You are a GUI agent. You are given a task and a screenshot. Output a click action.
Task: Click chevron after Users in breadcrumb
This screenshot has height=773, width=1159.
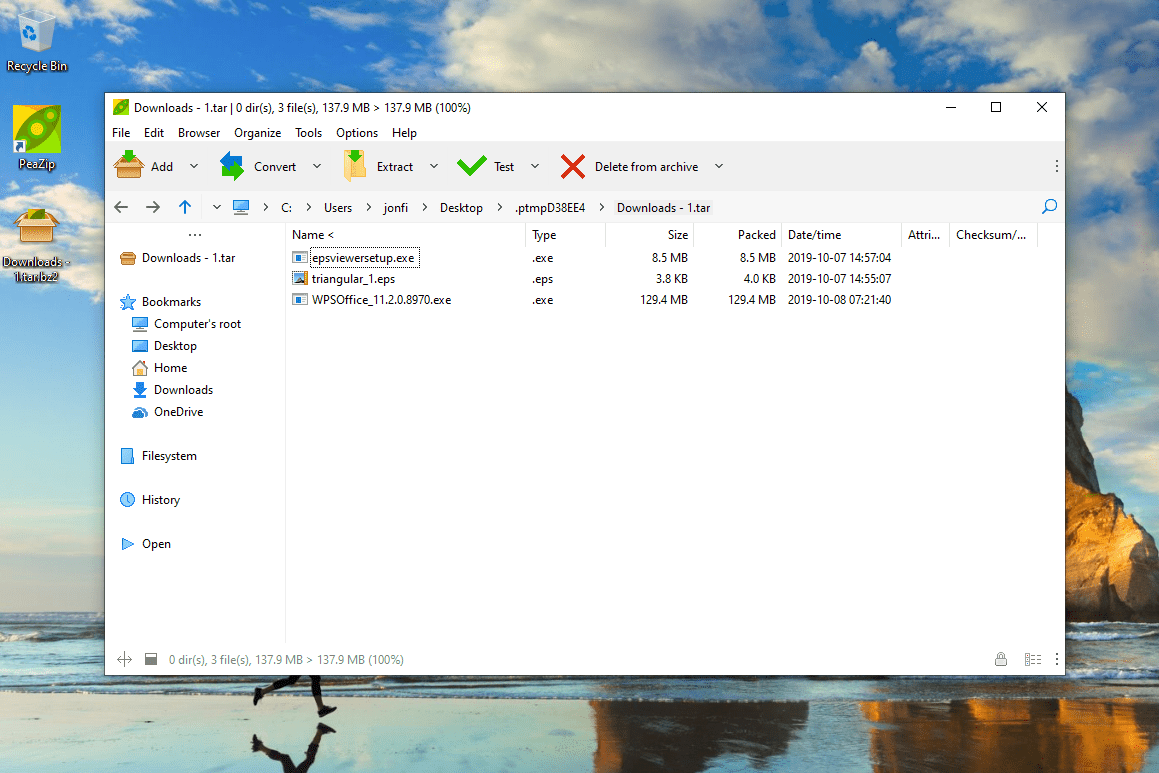point(369,208)
